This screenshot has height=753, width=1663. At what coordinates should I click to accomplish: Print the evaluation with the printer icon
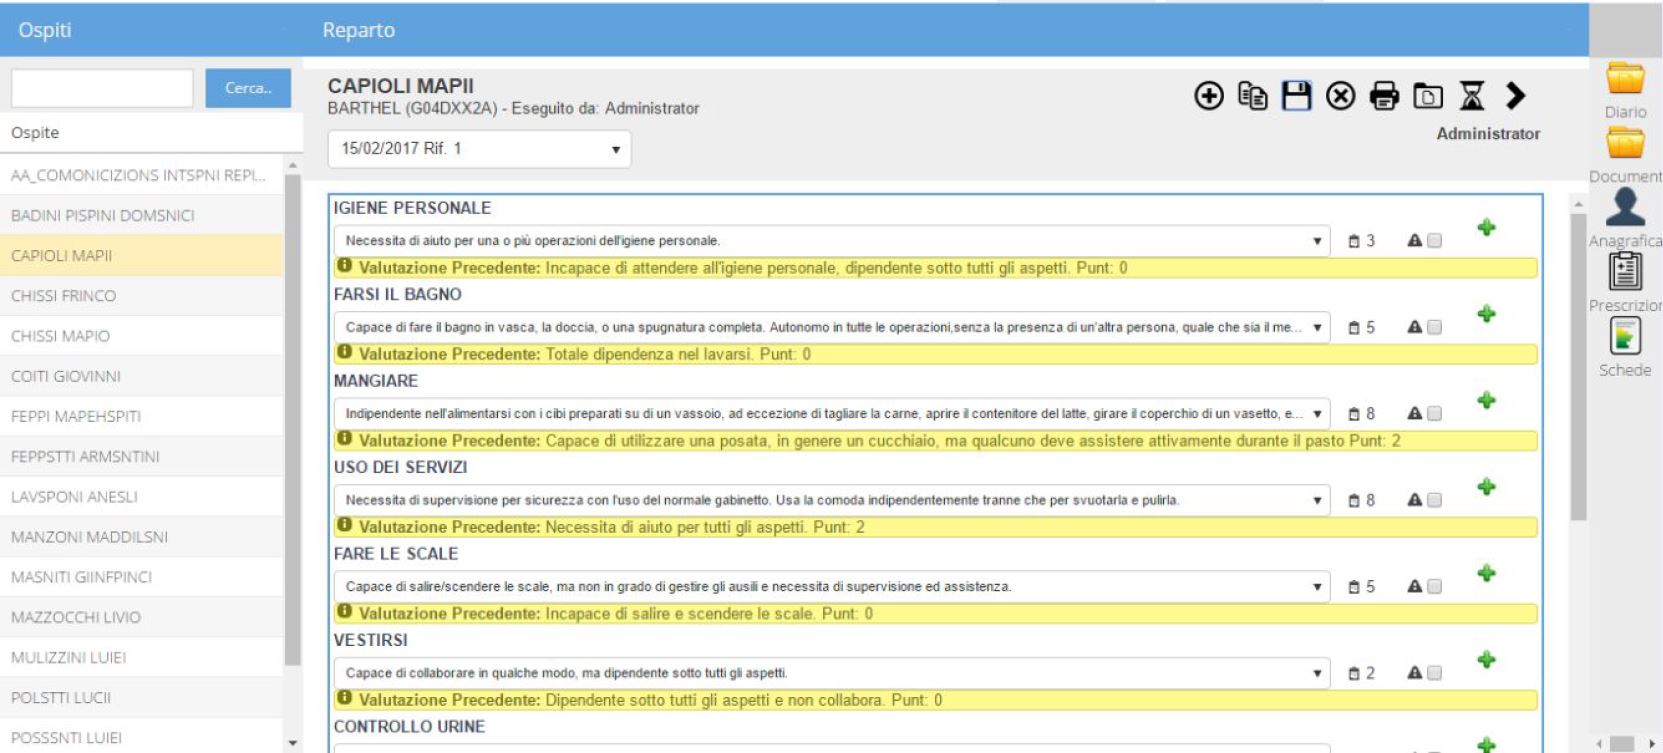tap(1384, 96)
